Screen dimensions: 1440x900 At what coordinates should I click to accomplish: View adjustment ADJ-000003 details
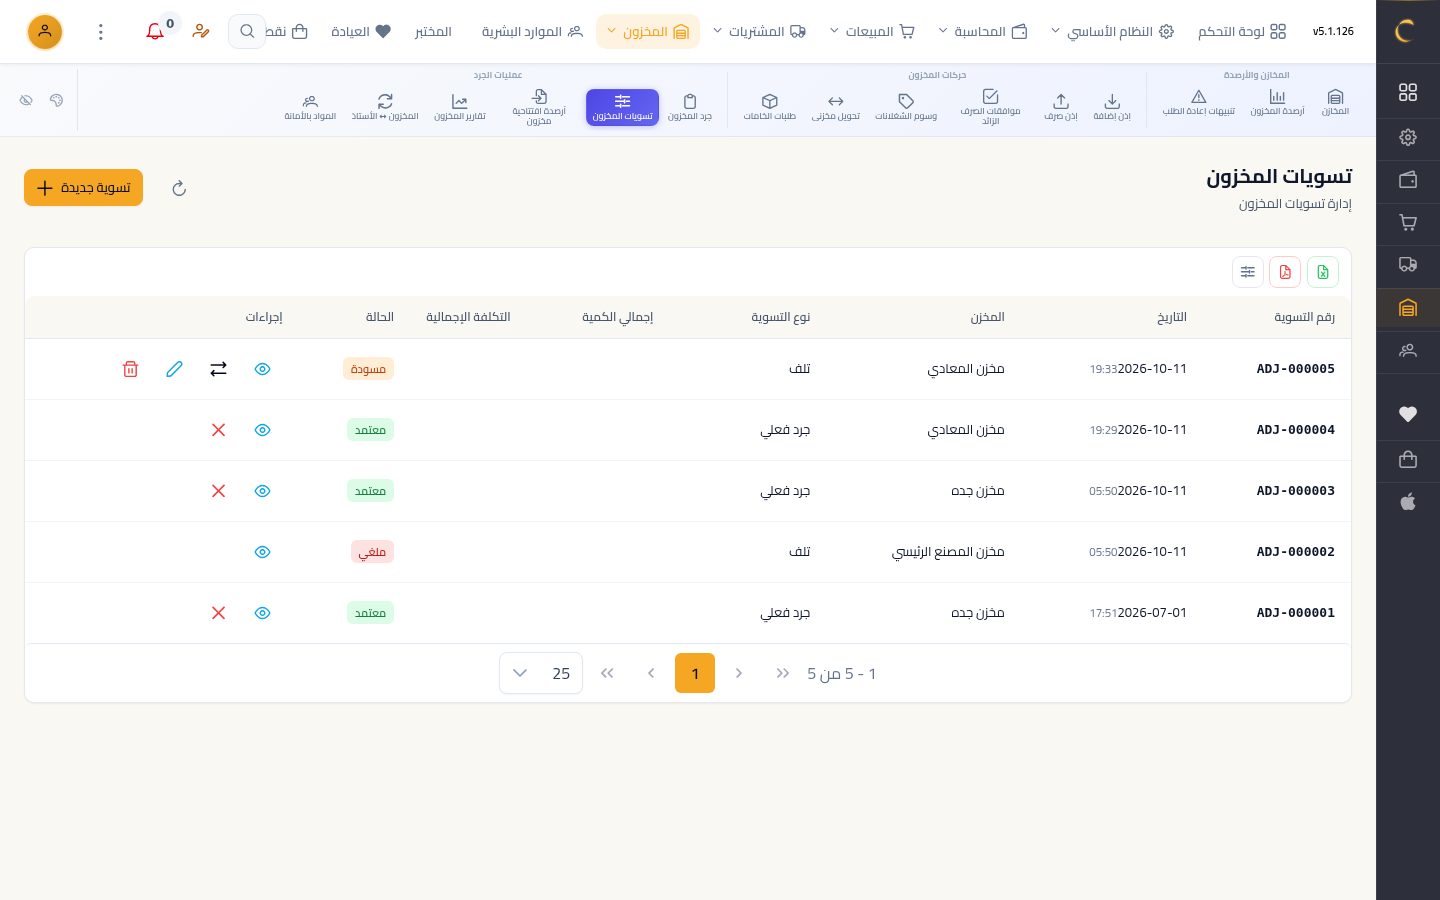[262, 491]
